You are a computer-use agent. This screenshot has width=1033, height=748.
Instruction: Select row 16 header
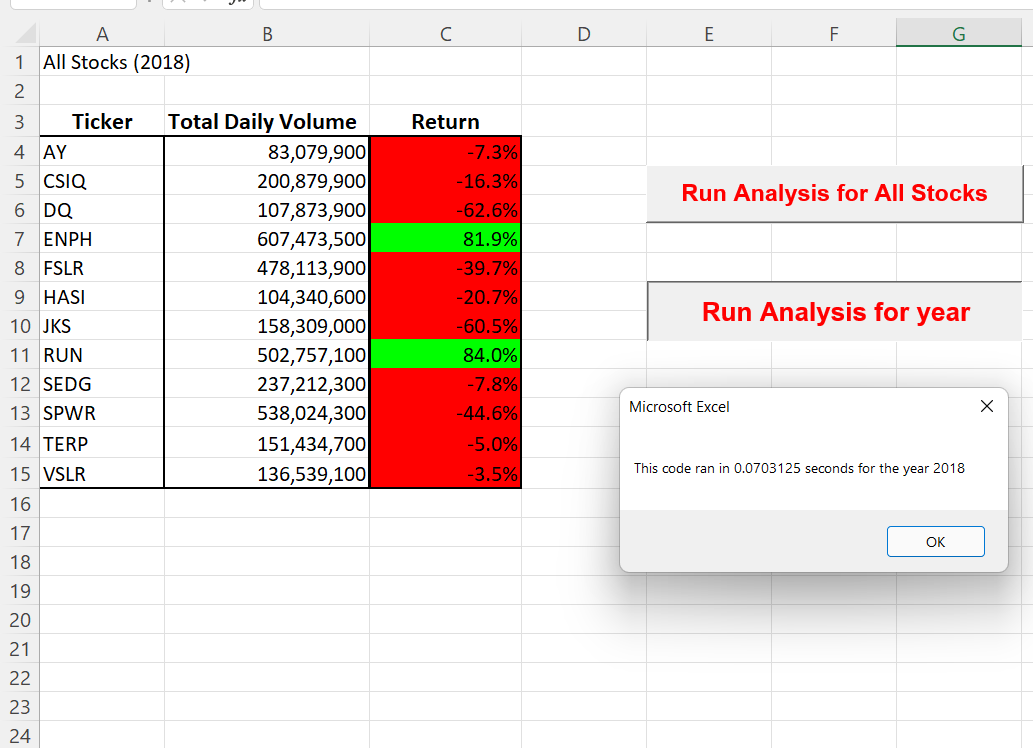(20, 504)
